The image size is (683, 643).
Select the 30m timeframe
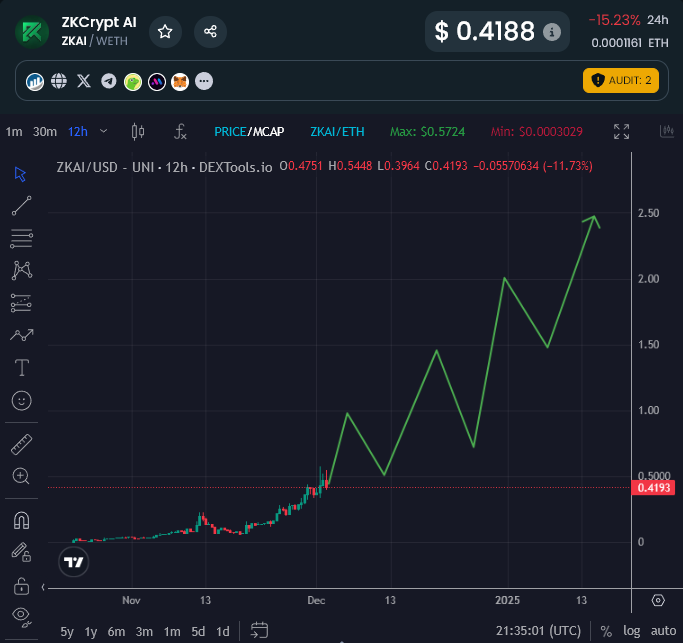click(x=45, y=132)
